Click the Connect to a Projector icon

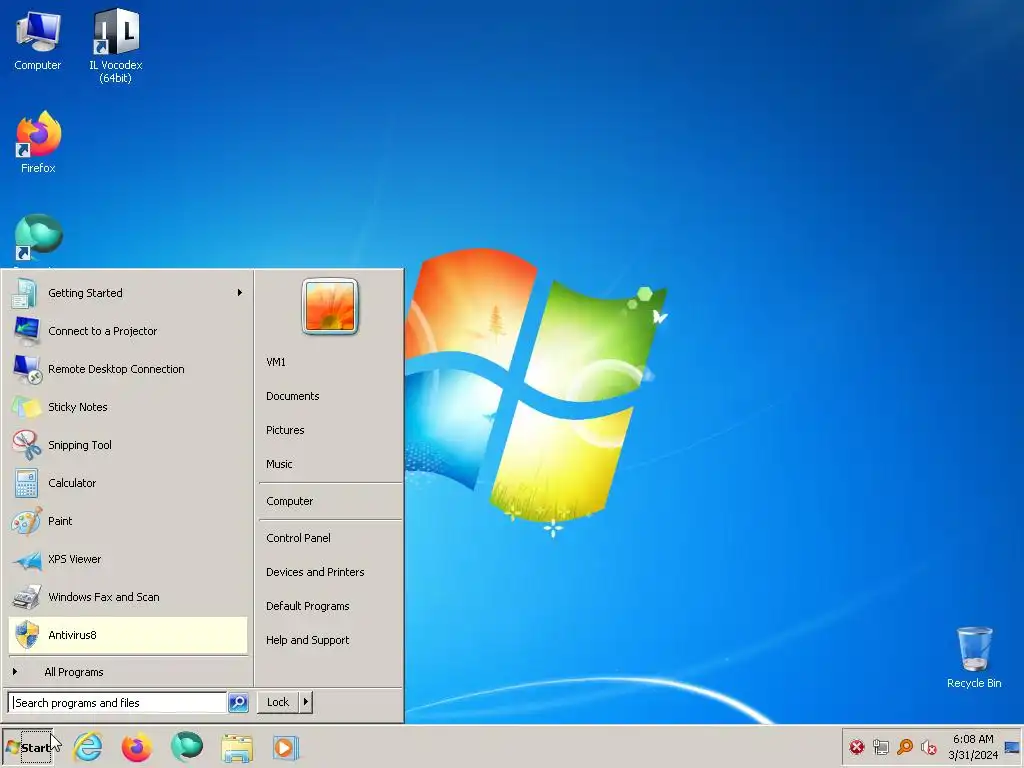click(26, 331)
